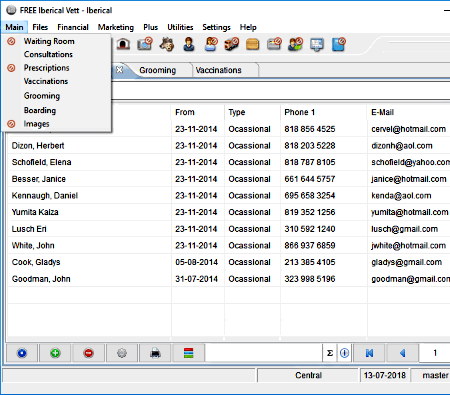Click the sigma sum button

(x=330, y=353)
